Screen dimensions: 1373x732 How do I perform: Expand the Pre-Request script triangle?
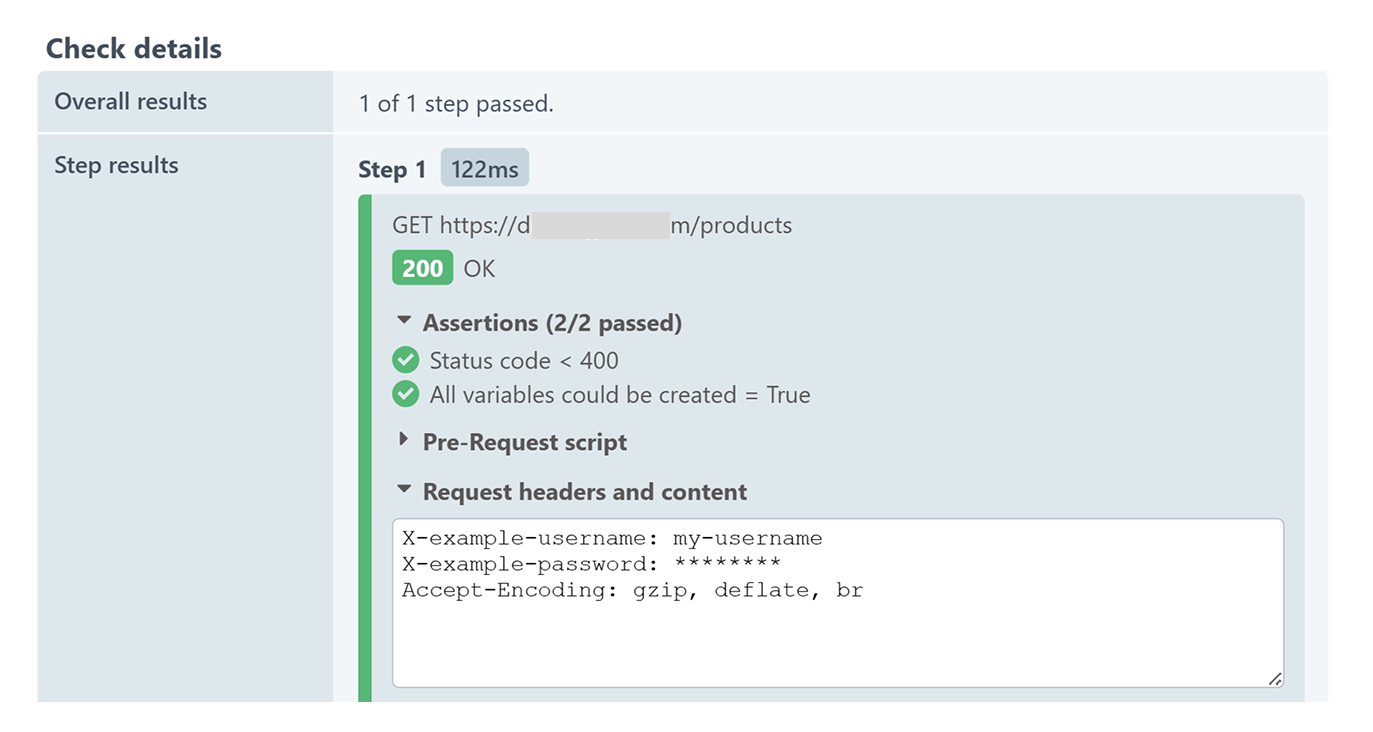click(x=404, y=440)
